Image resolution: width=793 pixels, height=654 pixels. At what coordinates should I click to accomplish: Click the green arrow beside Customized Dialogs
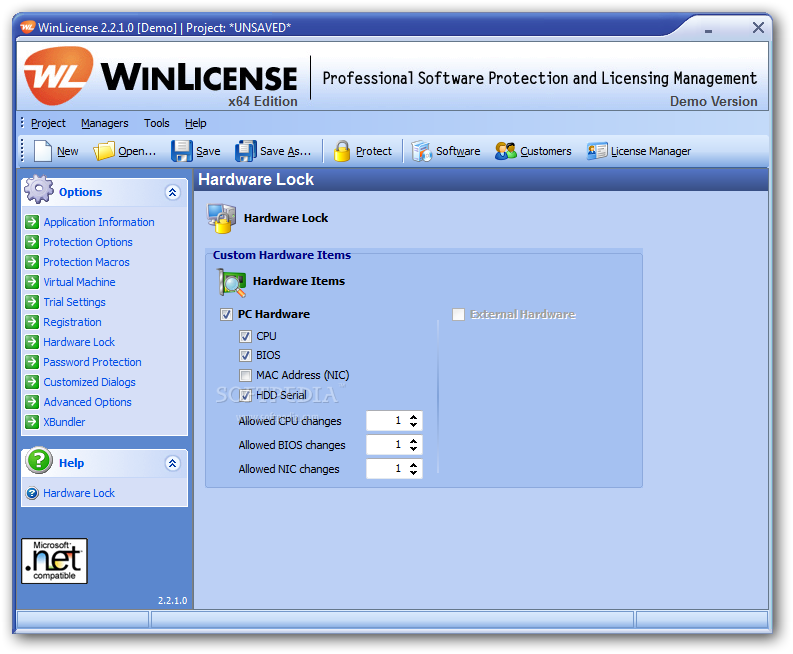pyautogui.click(x=32, y=382)
